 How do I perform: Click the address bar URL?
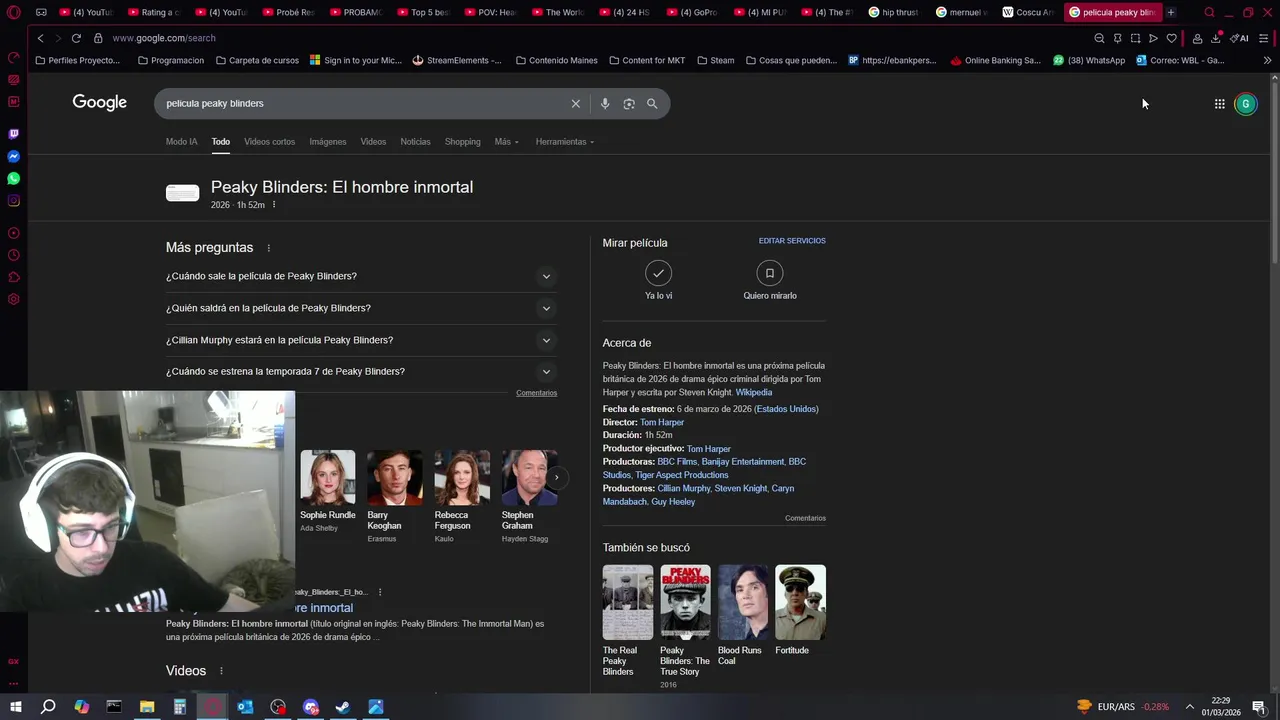(x=164, y=38)
